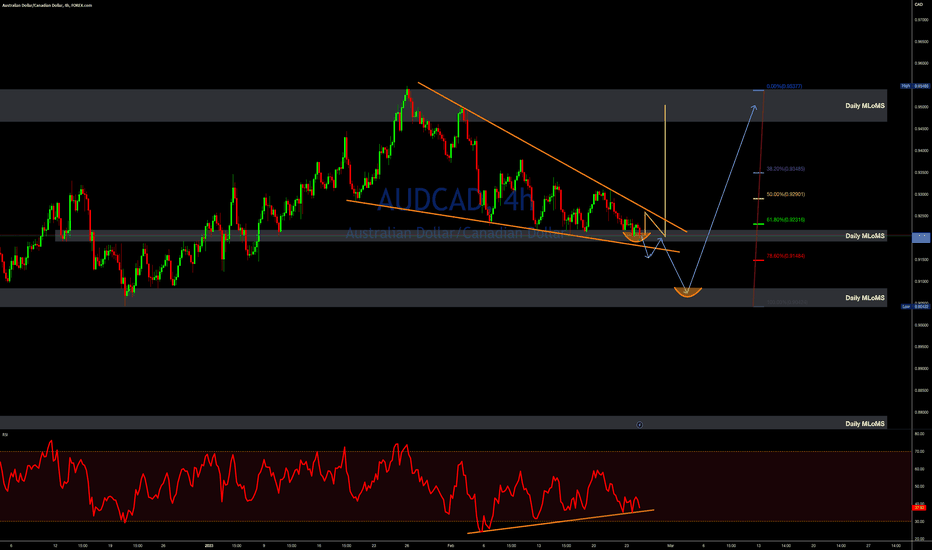Click the 38.20% Fibonacci level label
This screenshot has width=932, height=550.
pyautogui.click(x=786, y=169)
